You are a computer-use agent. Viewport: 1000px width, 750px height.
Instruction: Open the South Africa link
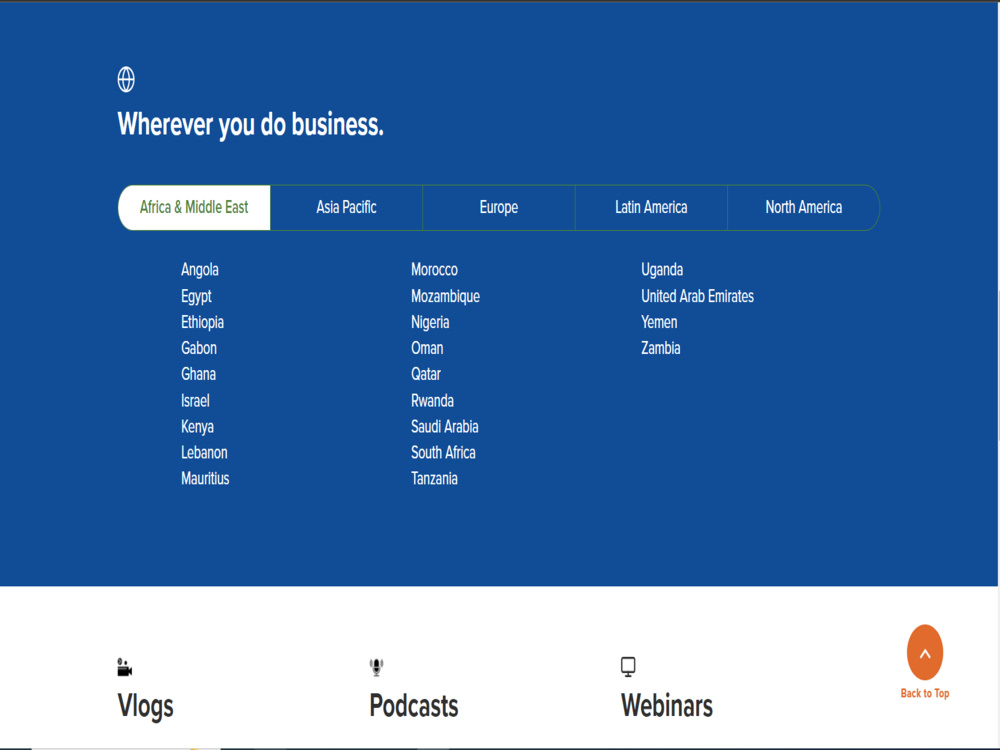click(443, 453)
